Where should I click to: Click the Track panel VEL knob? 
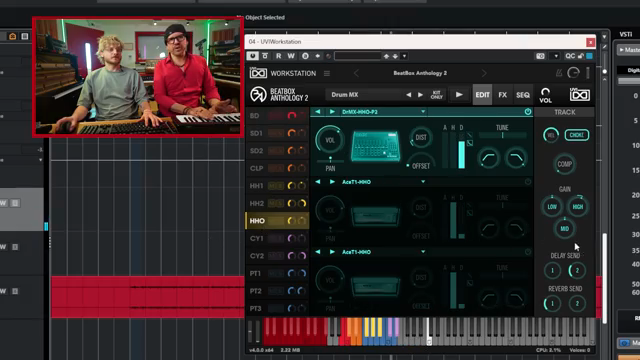(x=551, y=135)
